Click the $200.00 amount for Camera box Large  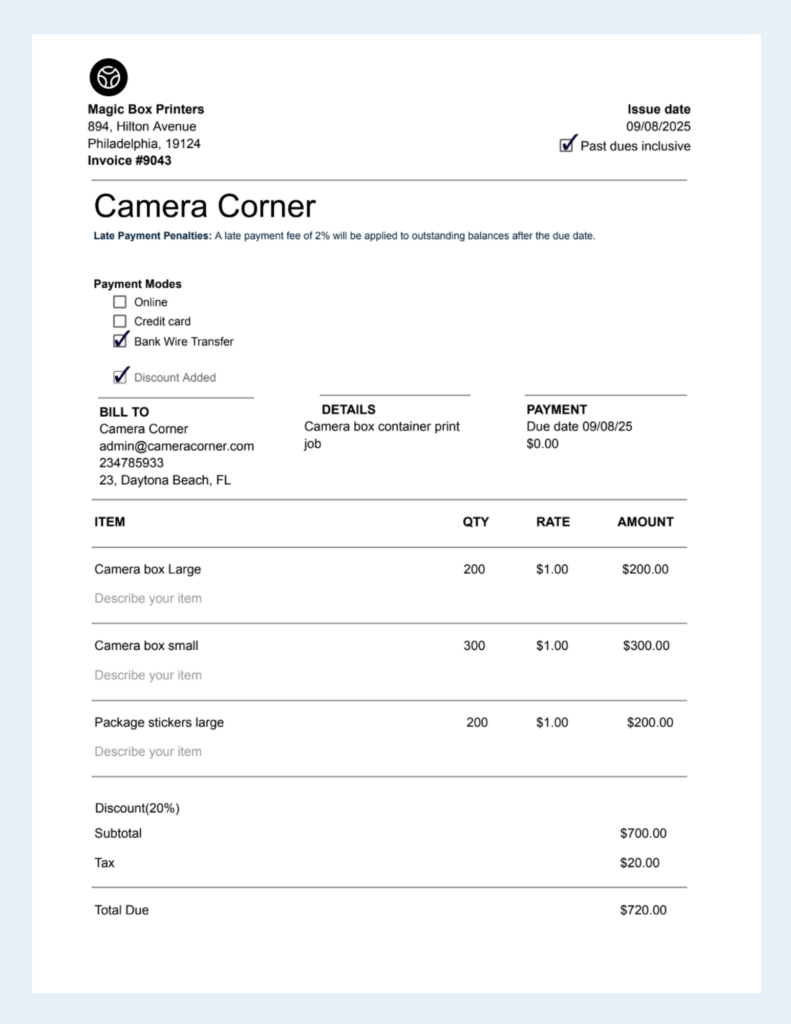(645, 569)
